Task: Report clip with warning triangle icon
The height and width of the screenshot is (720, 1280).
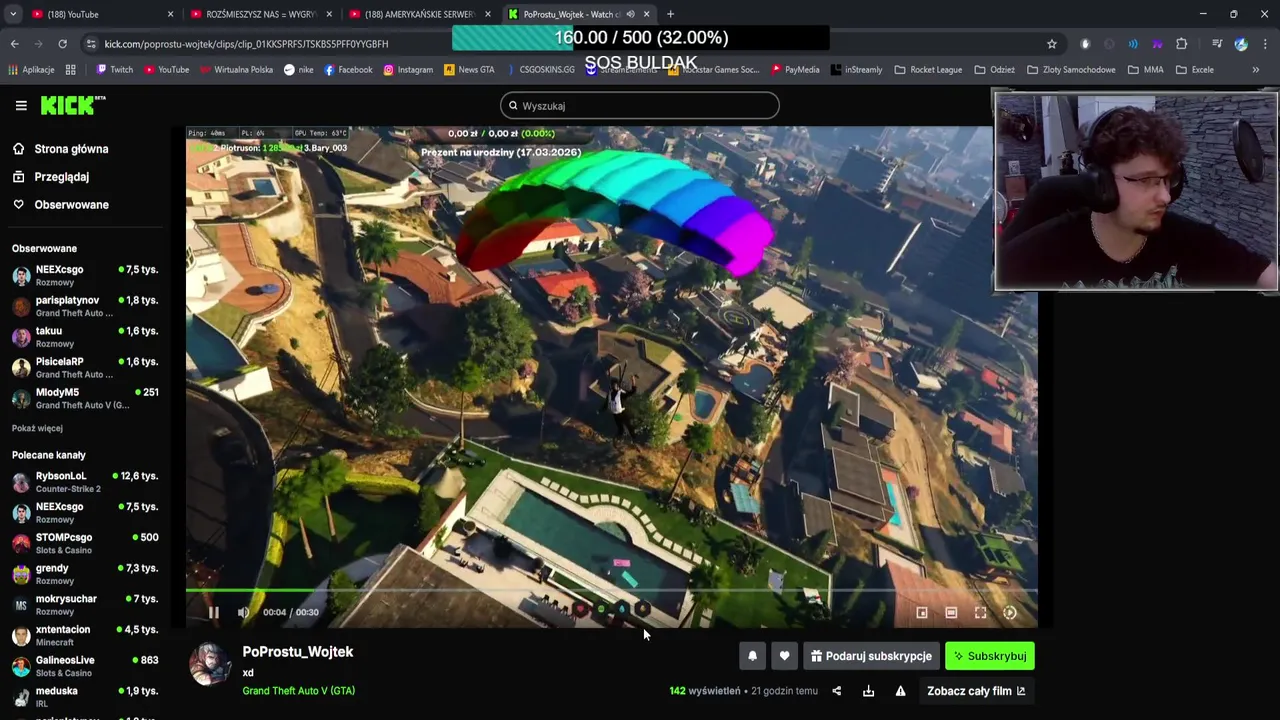Action: [x=900, y=691]
